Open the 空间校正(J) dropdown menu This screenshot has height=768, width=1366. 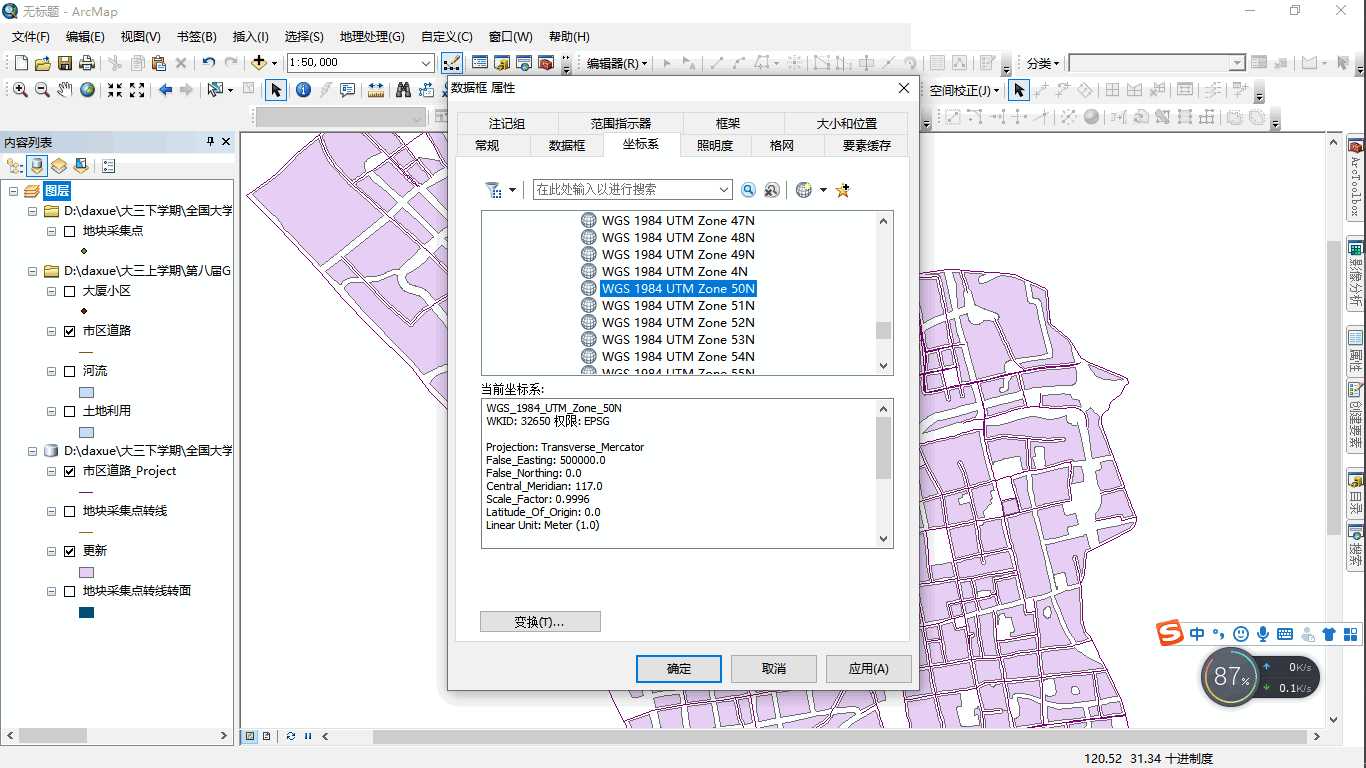point(965,90)
